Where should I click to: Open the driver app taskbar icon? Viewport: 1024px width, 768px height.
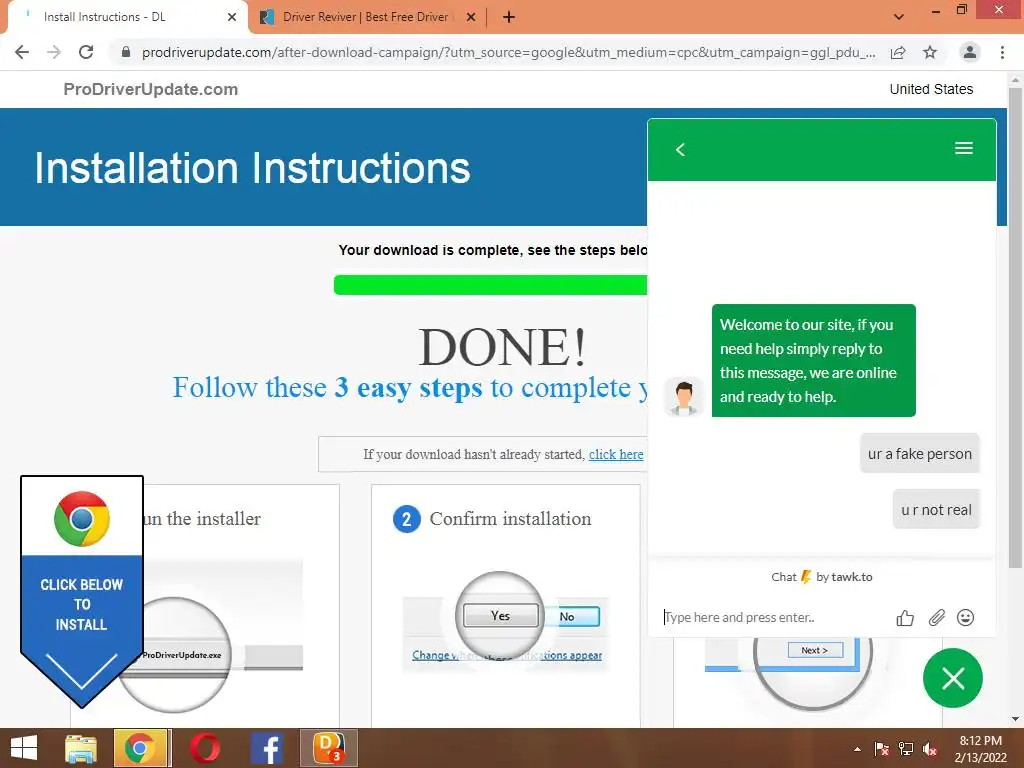[x=329, y=748]
